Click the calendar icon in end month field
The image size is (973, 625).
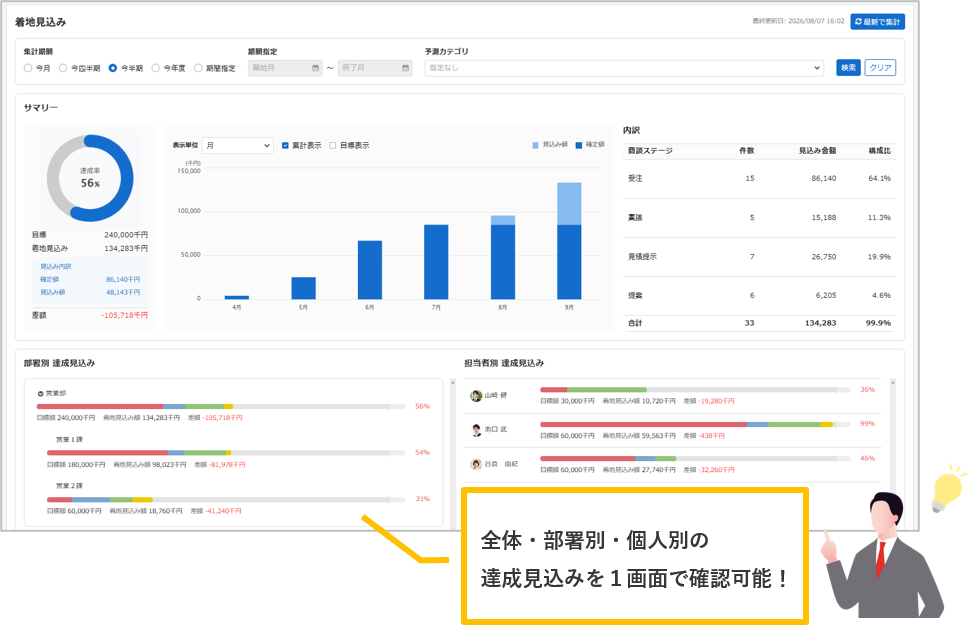[x=405, y=68]
